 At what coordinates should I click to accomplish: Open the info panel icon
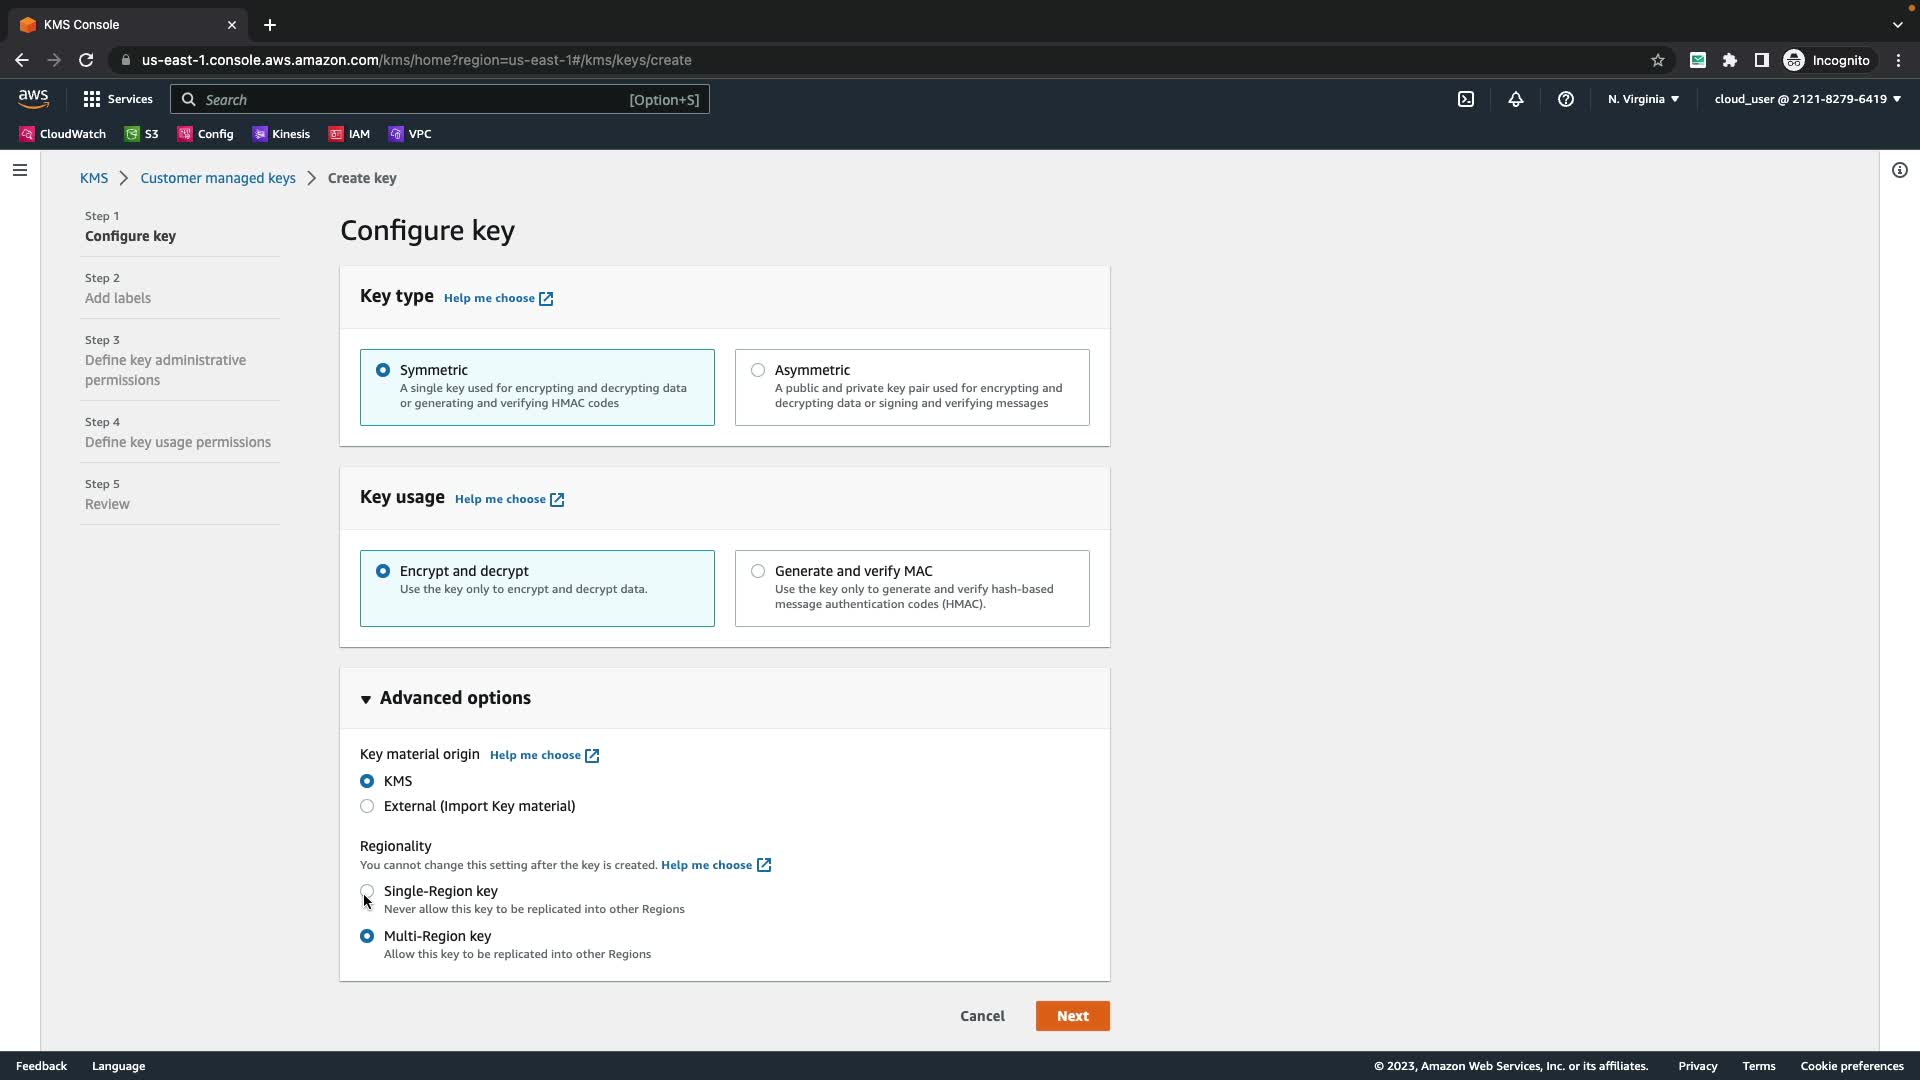(1899, 170)
